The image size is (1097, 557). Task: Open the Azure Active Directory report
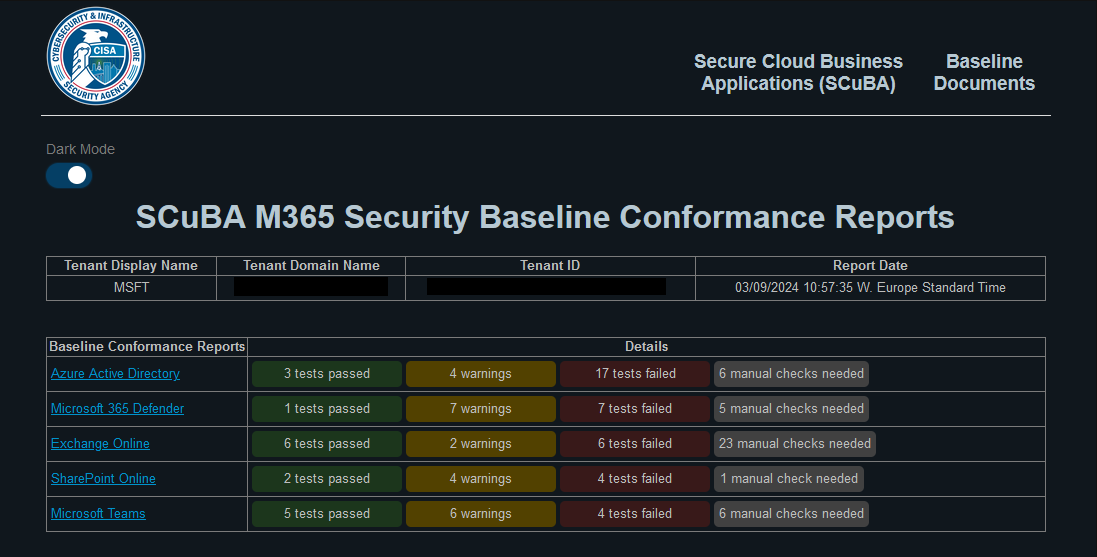(115, 374)
